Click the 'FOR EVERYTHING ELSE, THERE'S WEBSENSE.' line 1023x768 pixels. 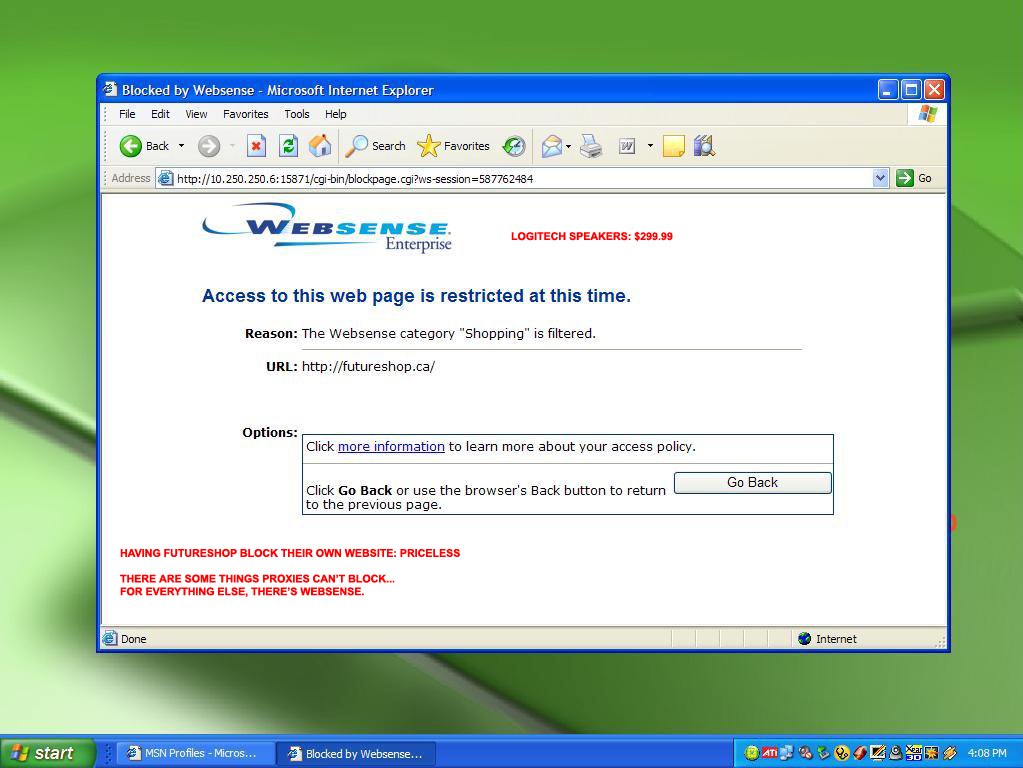[242, 592]
